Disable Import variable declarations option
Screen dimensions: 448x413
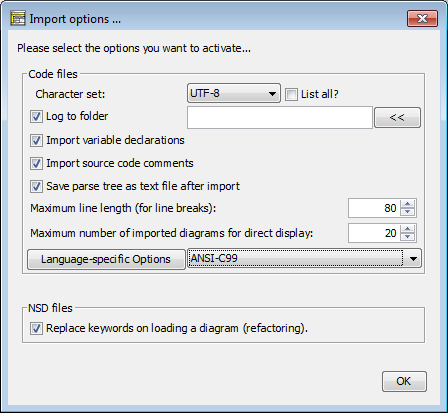[x=36, y=141]
